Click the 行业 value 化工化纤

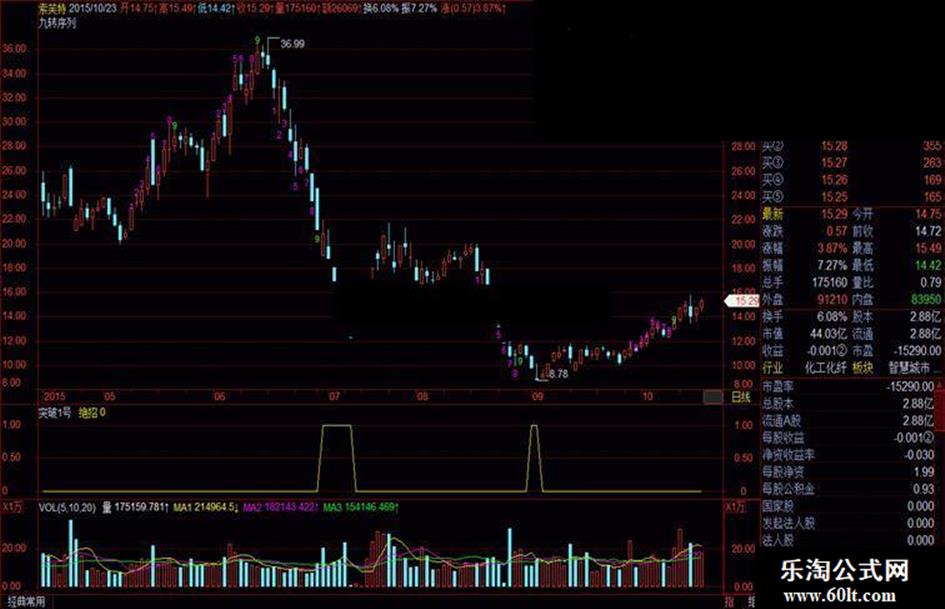pyautogui.click(x=826, y=368)
